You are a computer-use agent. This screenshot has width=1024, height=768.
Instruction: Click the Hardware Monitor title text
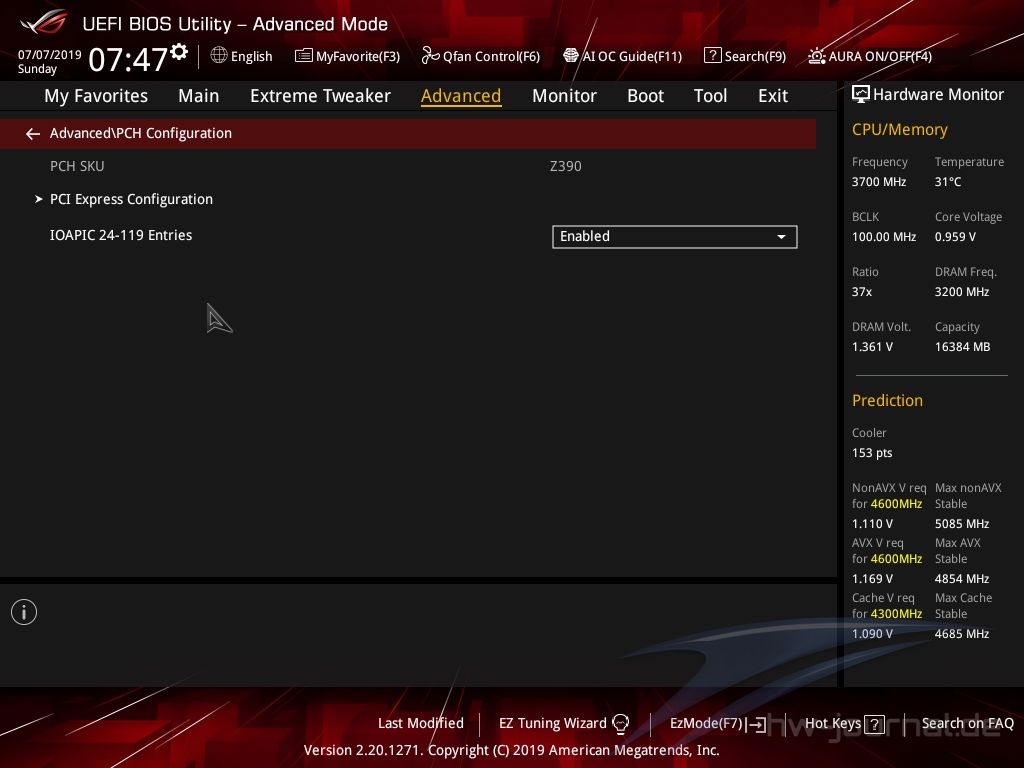[x=938, y=95]
